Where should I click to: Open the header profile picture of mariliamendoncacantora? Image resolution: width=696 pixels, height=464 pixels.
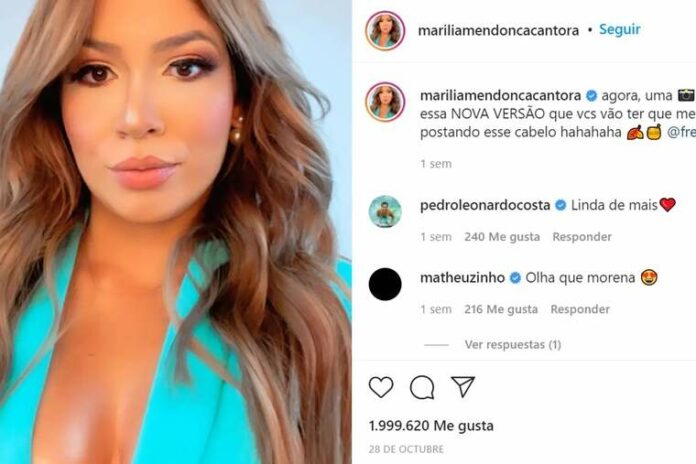[x=385, y=31]
